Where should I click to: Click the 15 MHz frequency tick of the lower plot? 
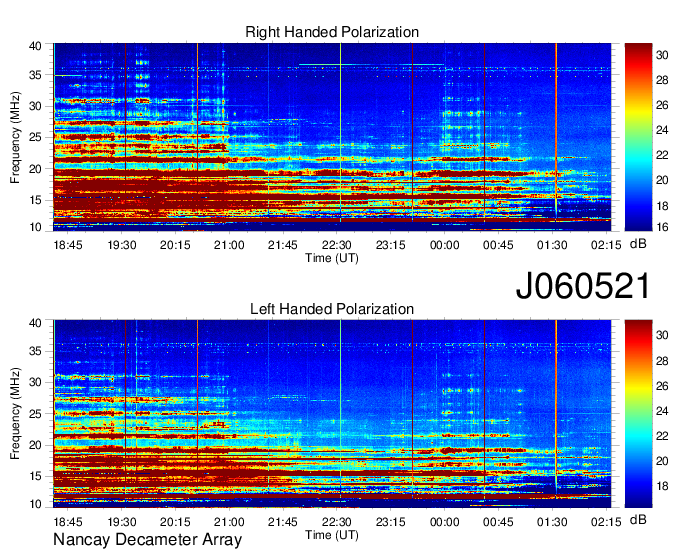(36, 476)
